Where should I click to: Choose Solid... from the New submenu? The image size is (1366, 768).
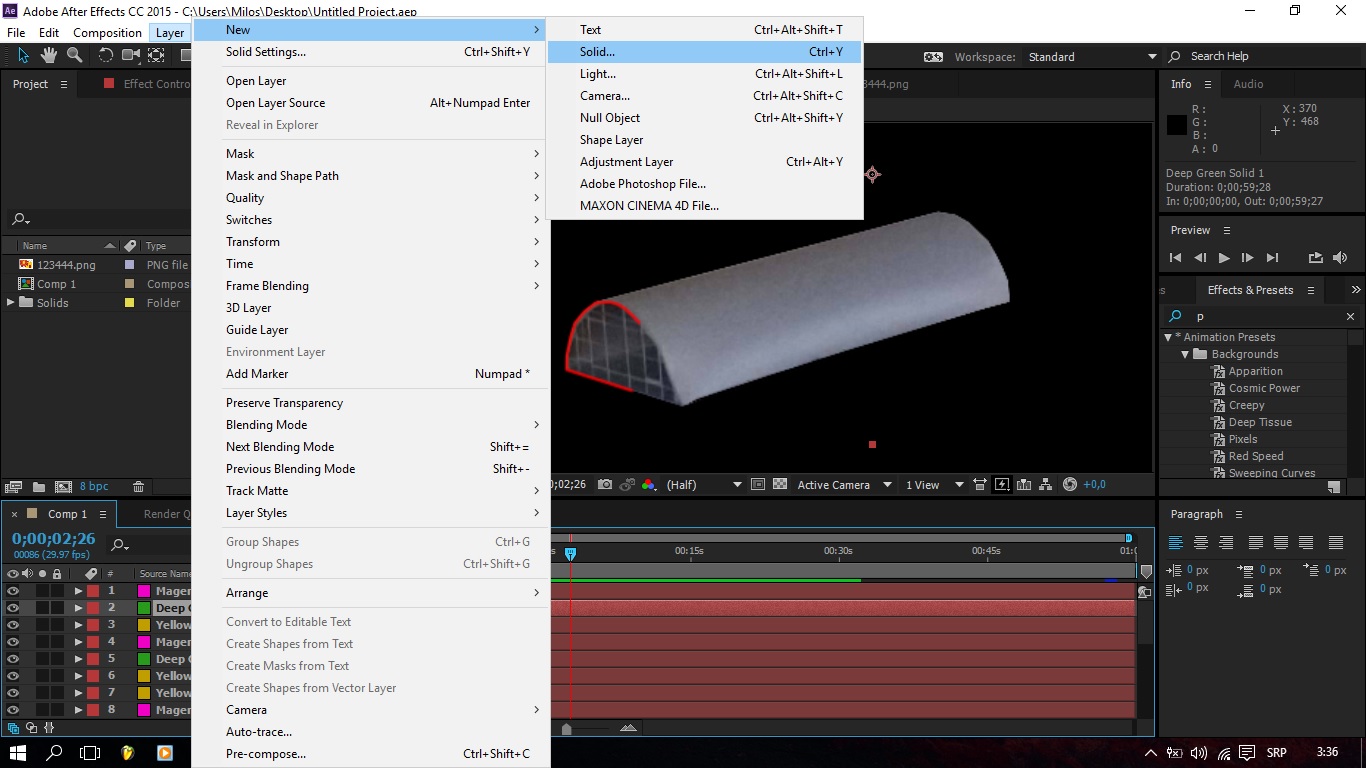pyautogui.click(x=704, y=52)
